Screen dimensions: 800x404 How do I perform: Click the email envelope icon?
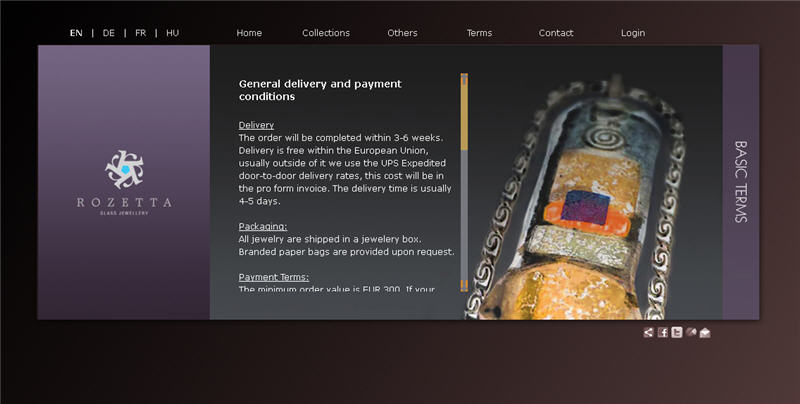pos(705,333)
